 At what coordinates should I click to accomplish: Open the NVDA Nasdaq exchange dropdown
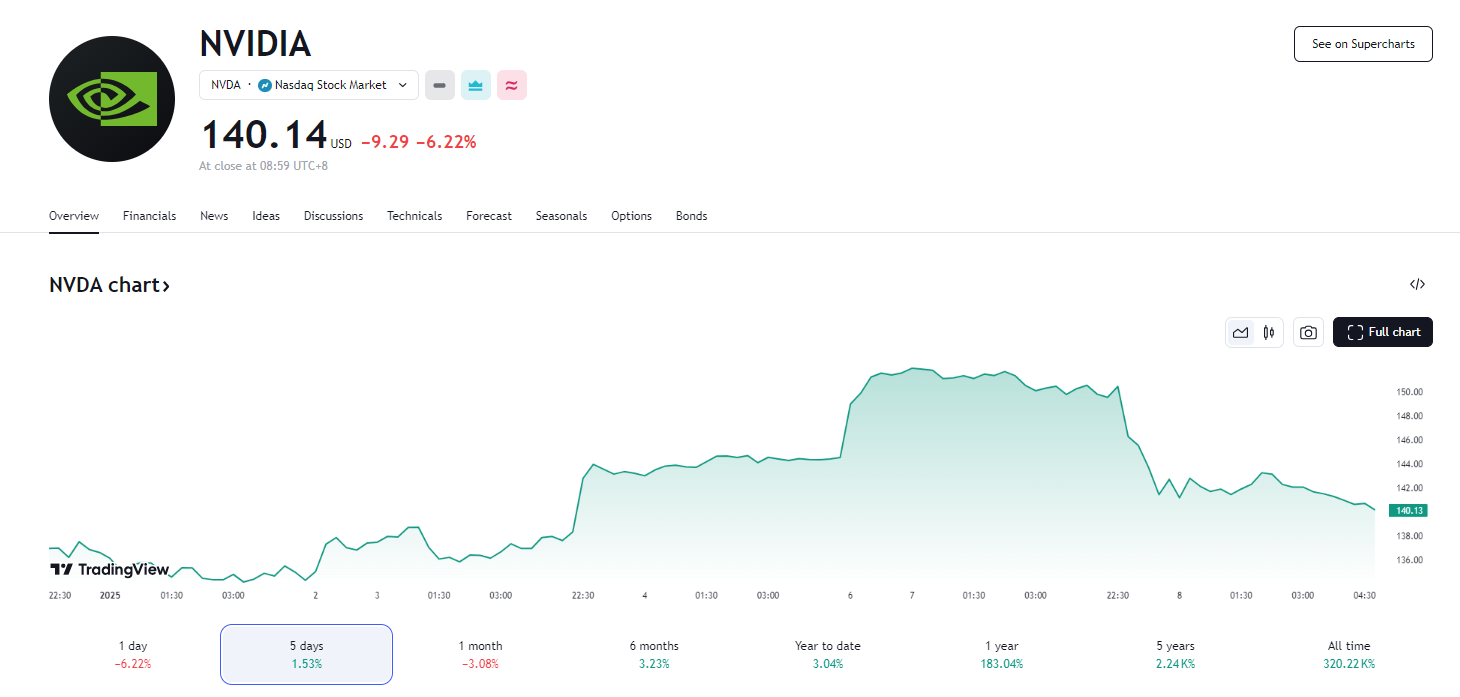(x=309, y=85)
